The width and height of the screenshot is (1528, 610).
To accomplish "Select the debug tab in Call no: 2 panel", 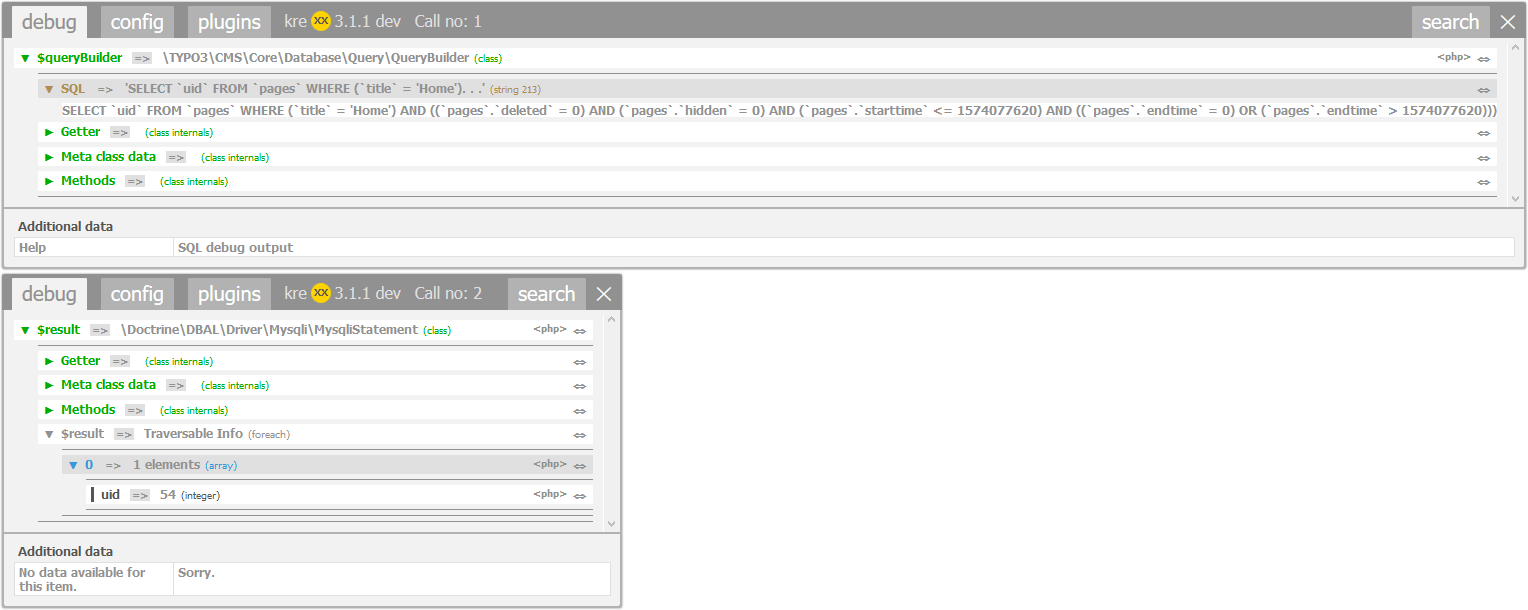I will [x=49, y=294].
